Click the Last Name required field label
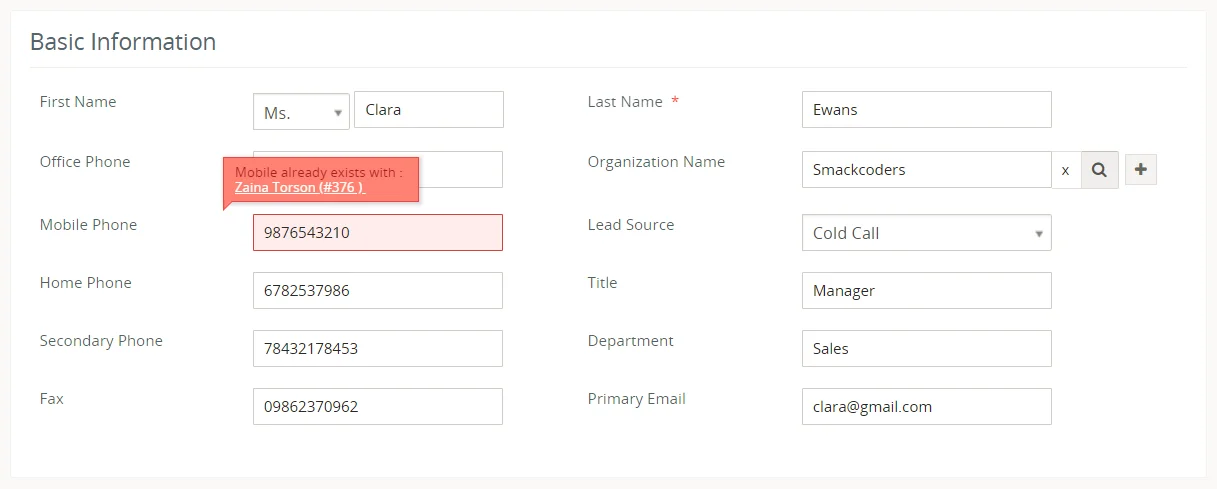Image resolution: width=1217 pixels, height=489 pixels. point(625,102)
